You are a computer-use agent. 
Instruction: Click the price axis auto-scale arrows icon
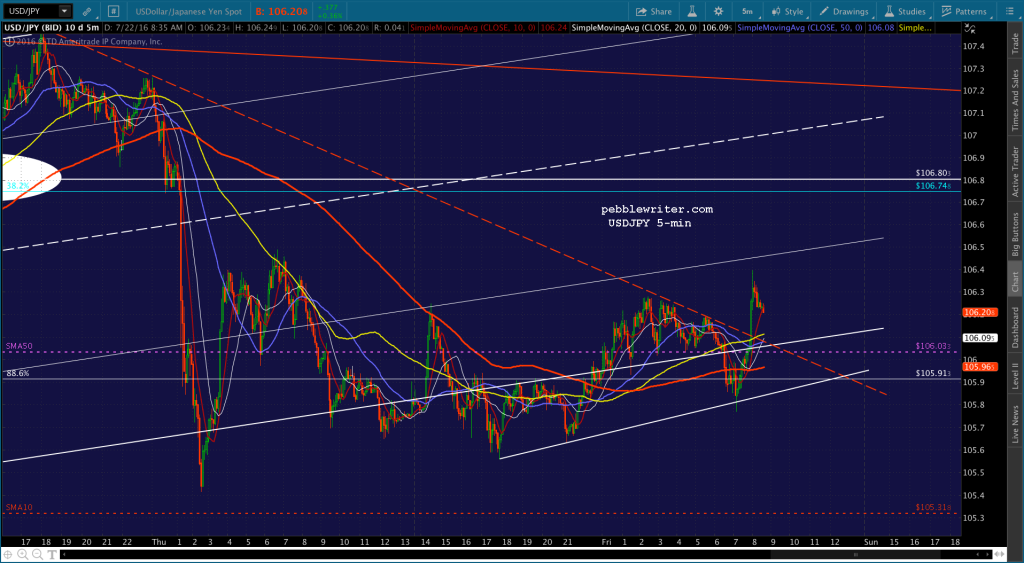click(x=970, y=28)
